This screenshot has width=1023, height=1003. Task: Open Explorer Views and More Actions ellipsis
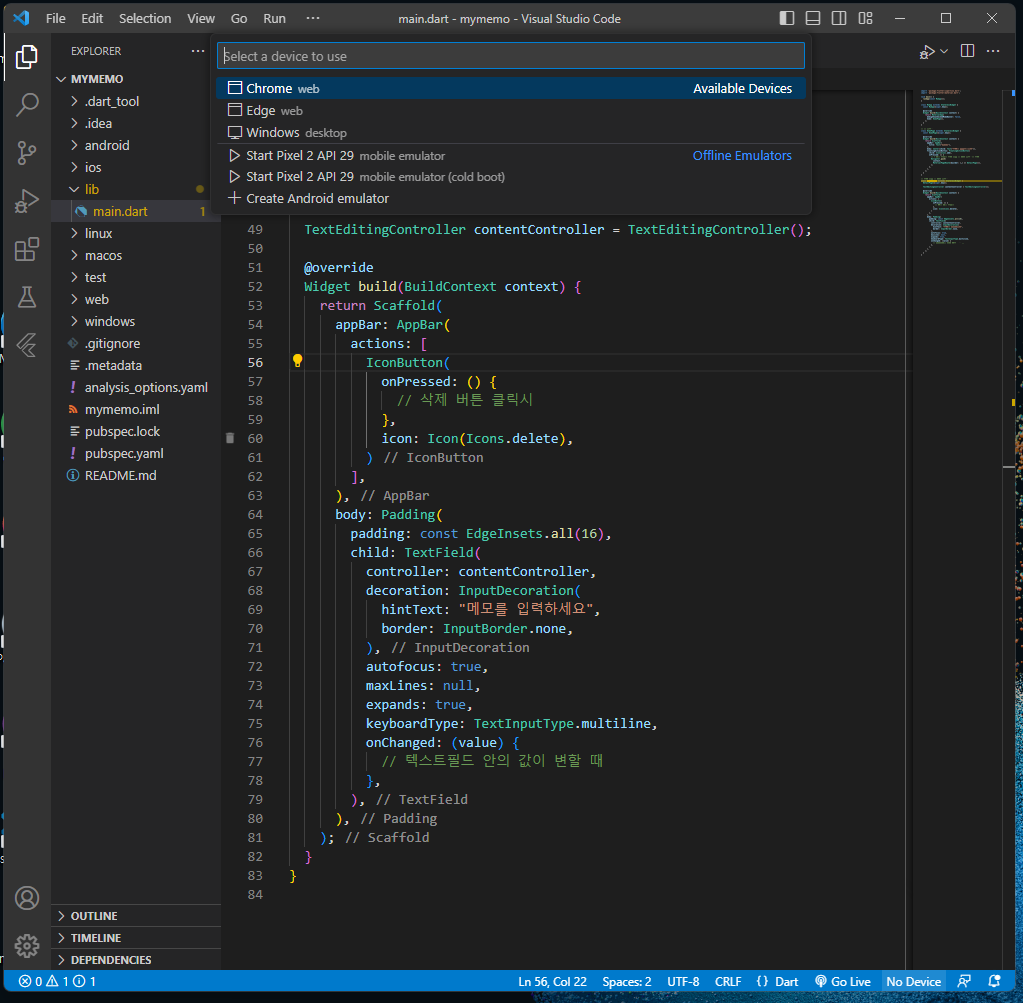coord(198,51)
